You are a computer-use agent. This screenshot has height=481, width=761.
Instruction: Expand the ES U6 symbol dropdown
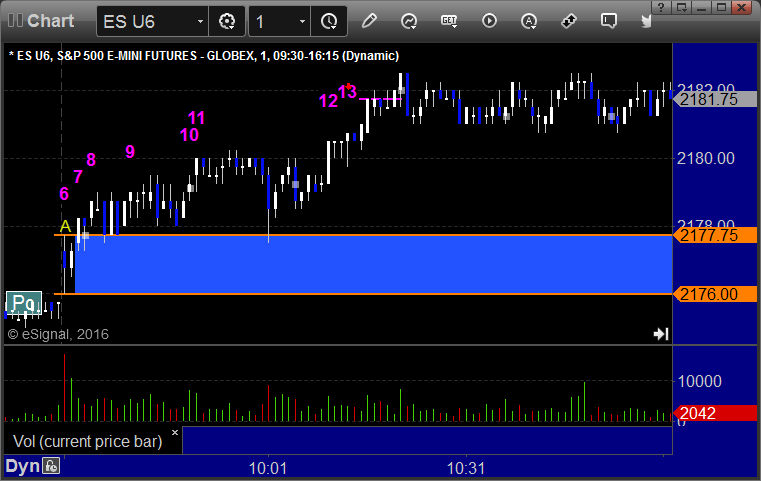coord(200,21)
